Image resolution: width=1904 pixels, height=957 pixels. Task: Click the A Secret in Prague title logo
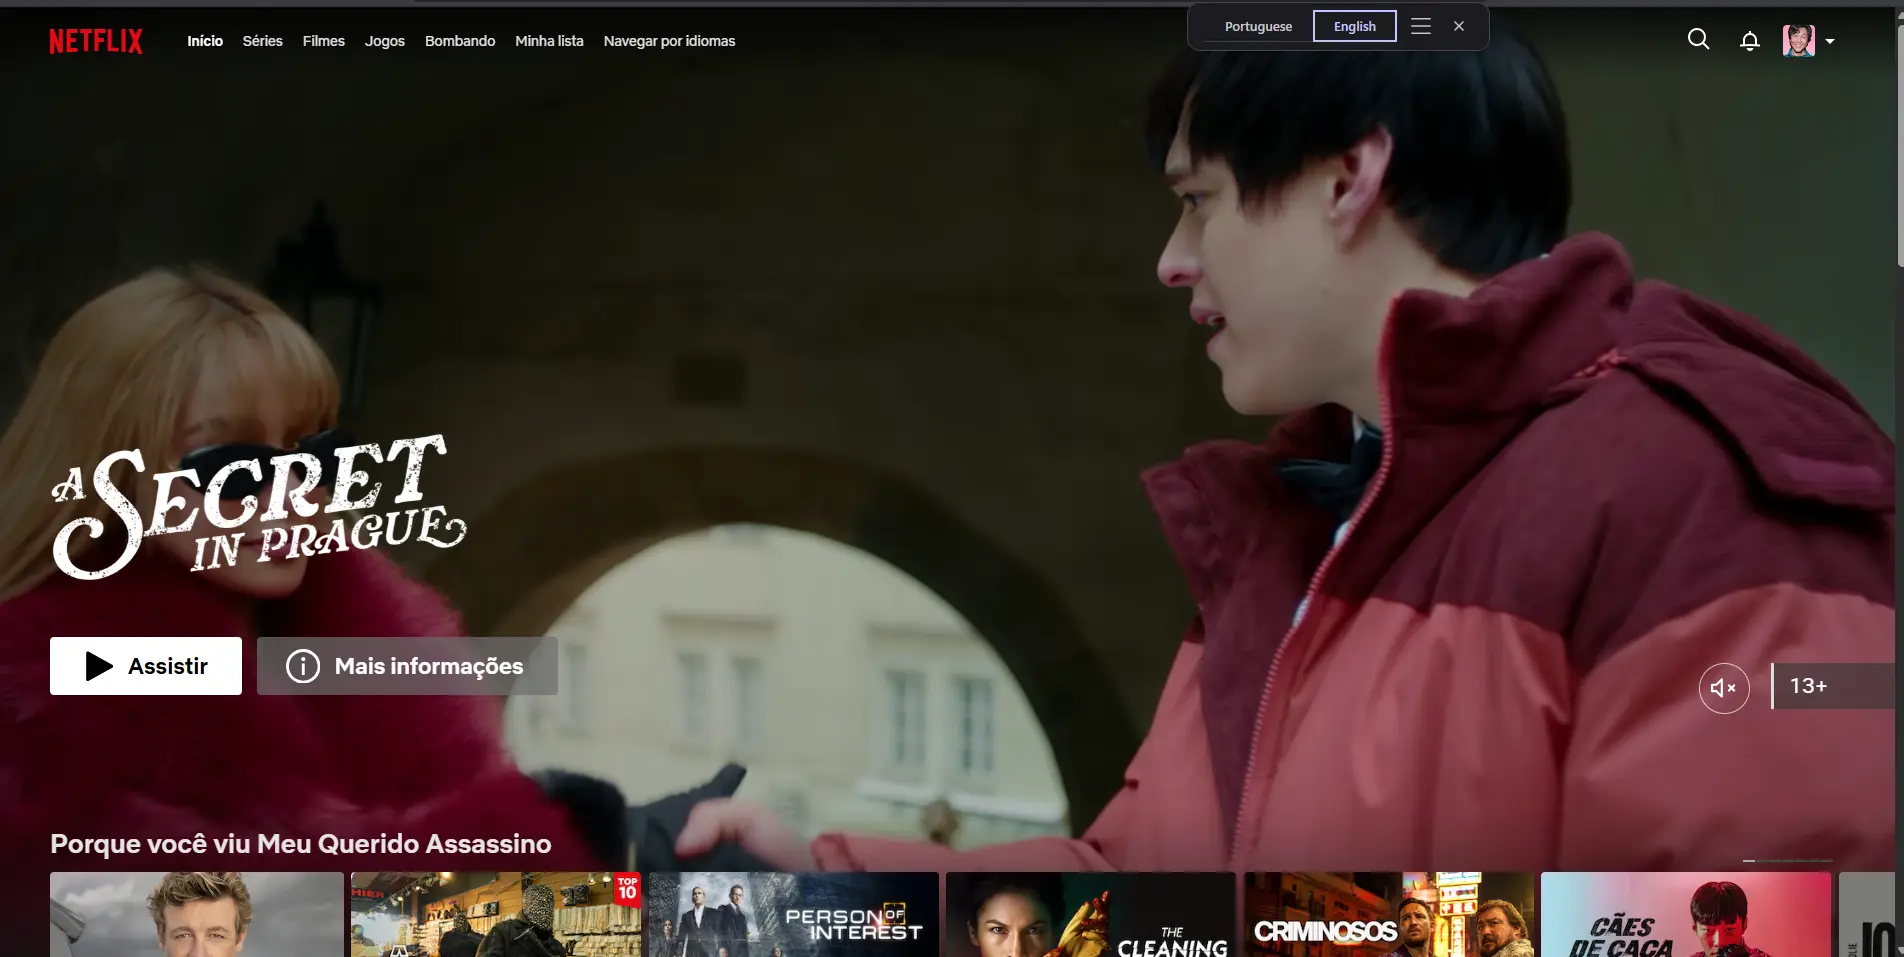(259, 507)
